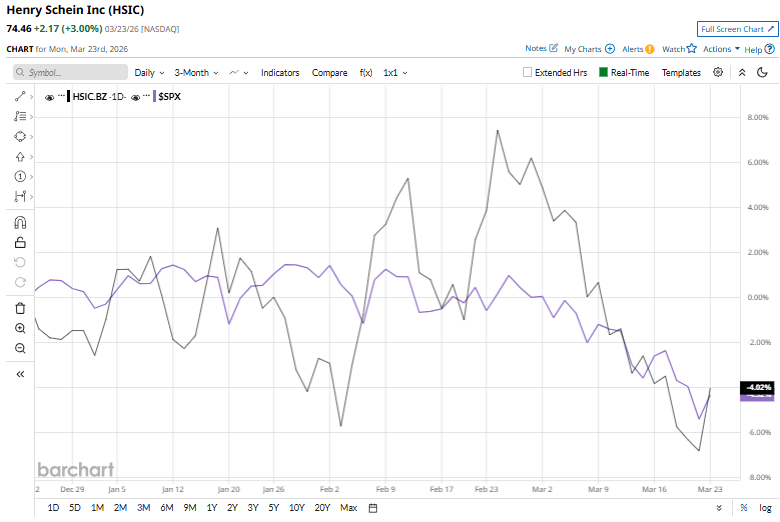The height and width of the screenshot is (522, 780).
Task: Open the Alerts bell icon
Action: tap(650, 49)
